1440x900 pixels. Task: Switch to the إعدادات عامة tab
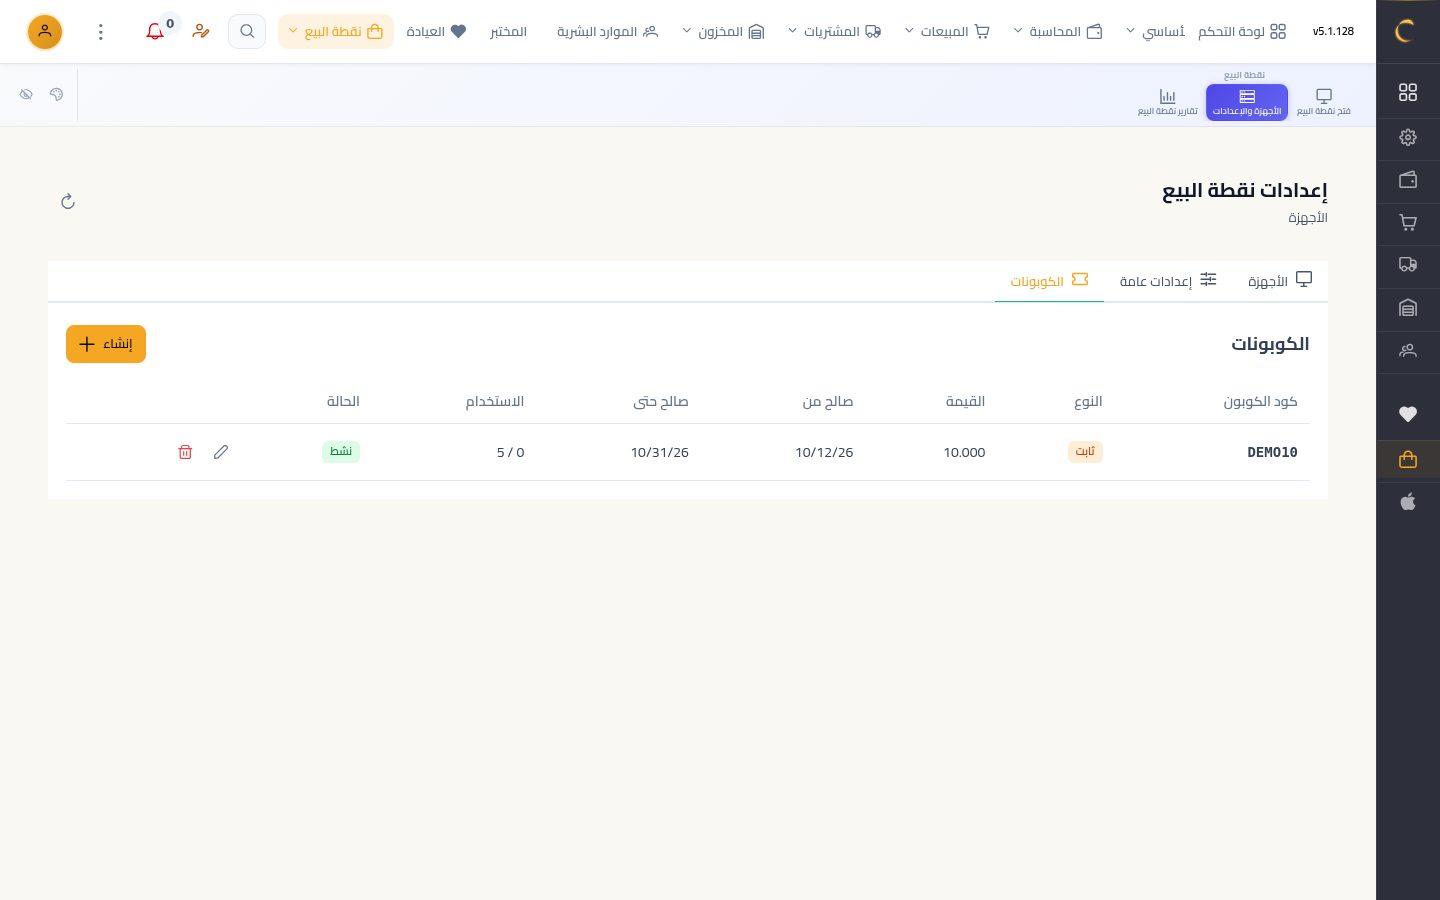(x=1168, y=281)
